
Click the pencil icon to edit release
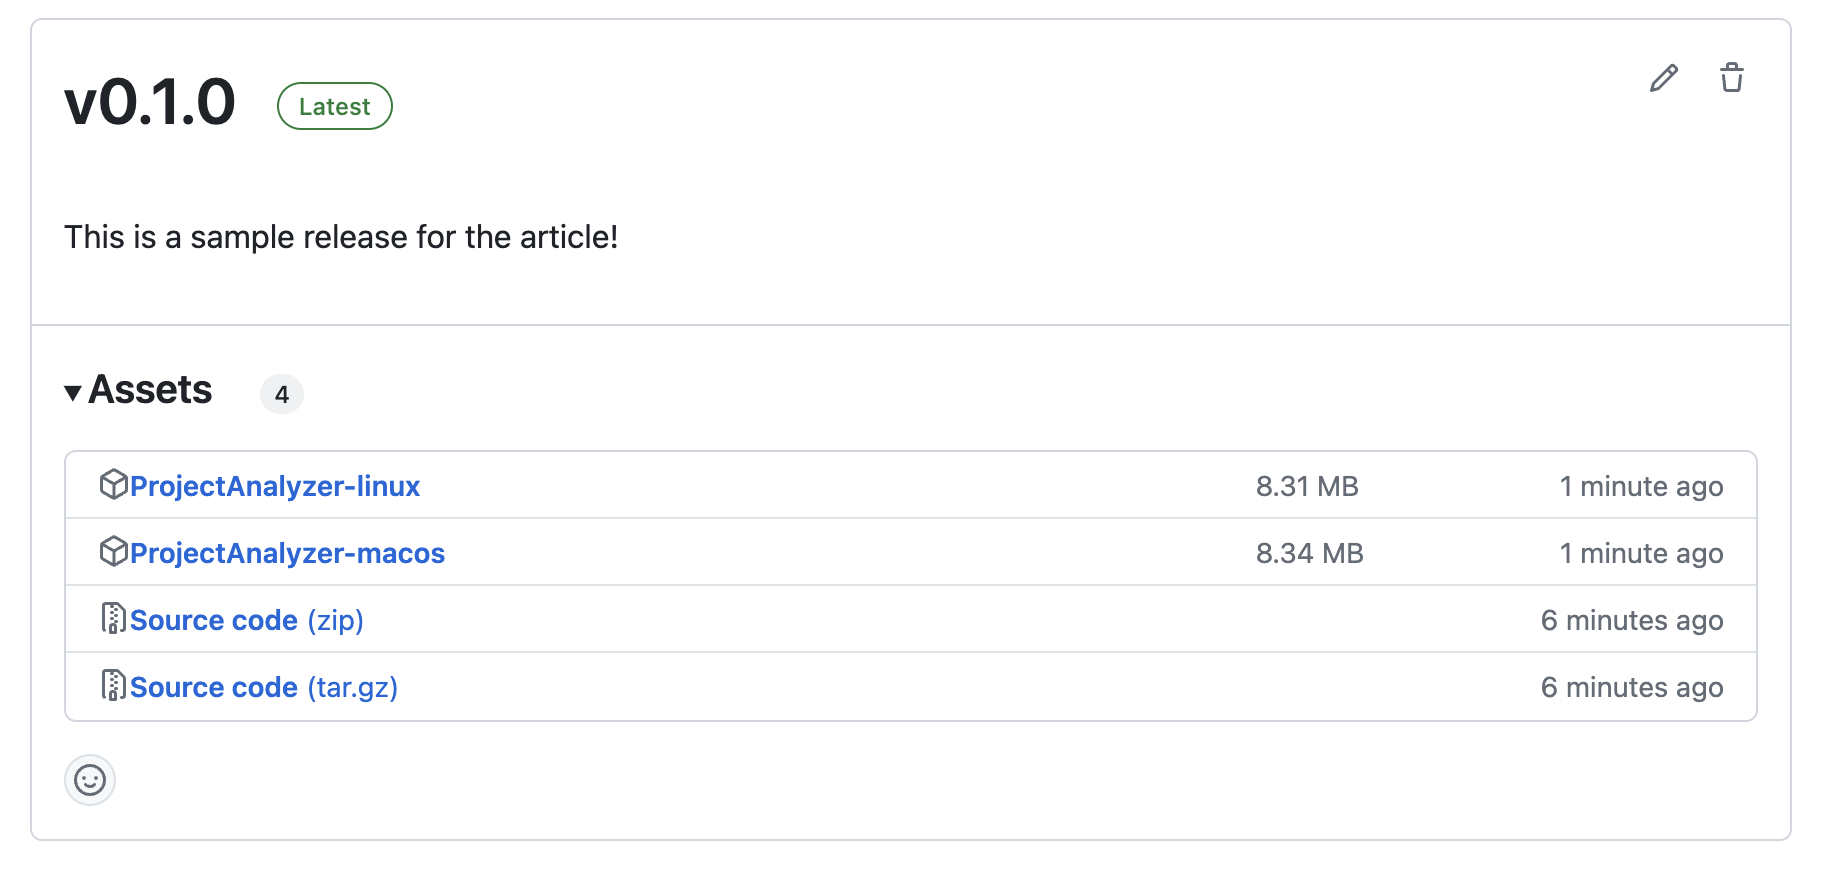1664,78
